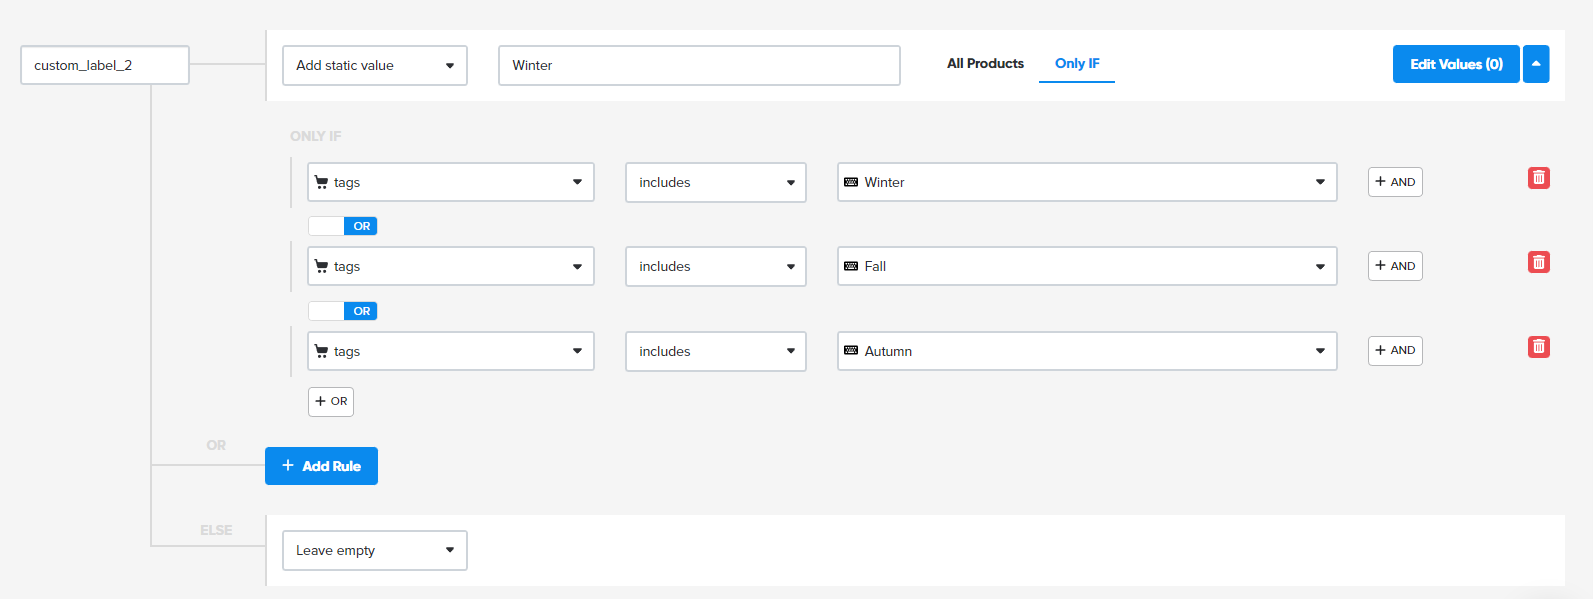Click the Add Rule button
Image resolution: width=1593 pixels, height=599 pixels.
(321, 466)
